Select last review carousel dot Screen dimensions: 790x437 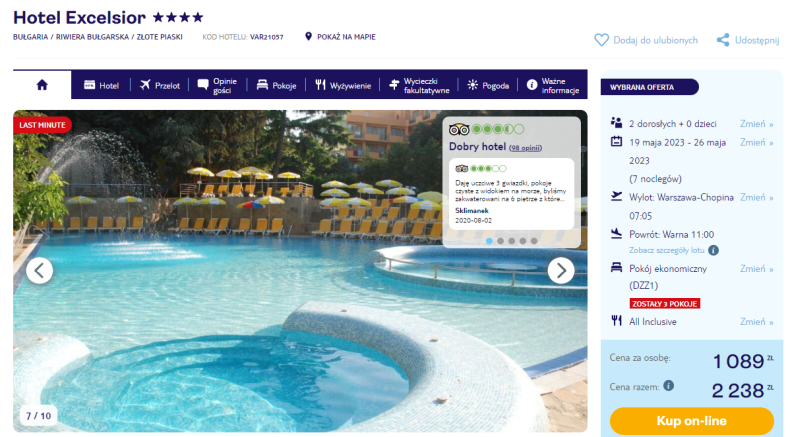coord(534,241)
